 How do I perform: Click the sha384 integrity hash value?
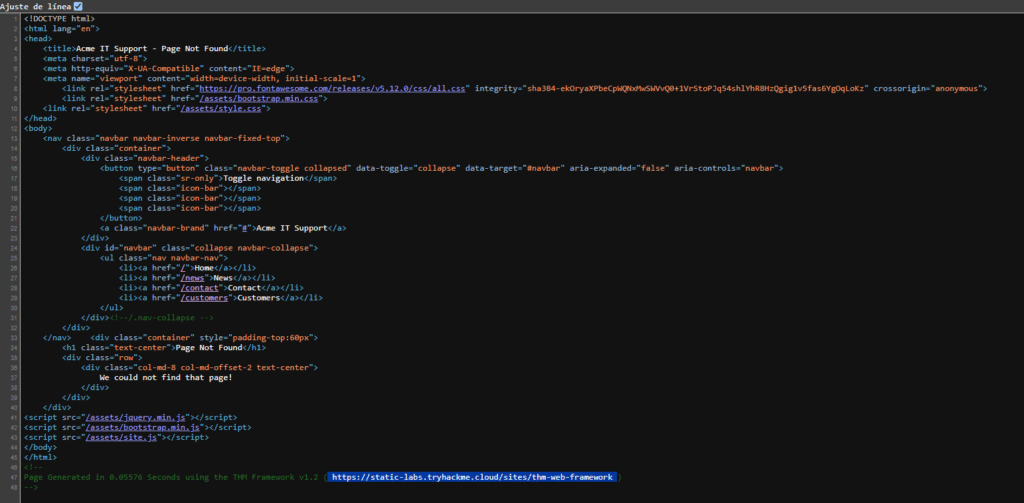(x=696, y=88)
